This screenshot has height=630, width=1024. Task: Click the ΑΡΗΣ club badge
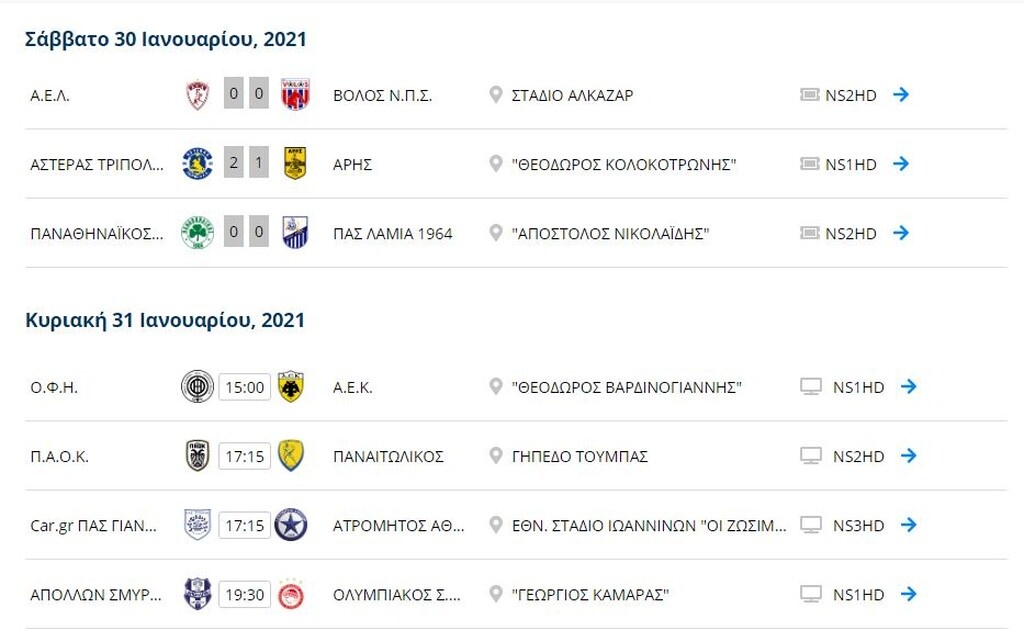[295, 164]
